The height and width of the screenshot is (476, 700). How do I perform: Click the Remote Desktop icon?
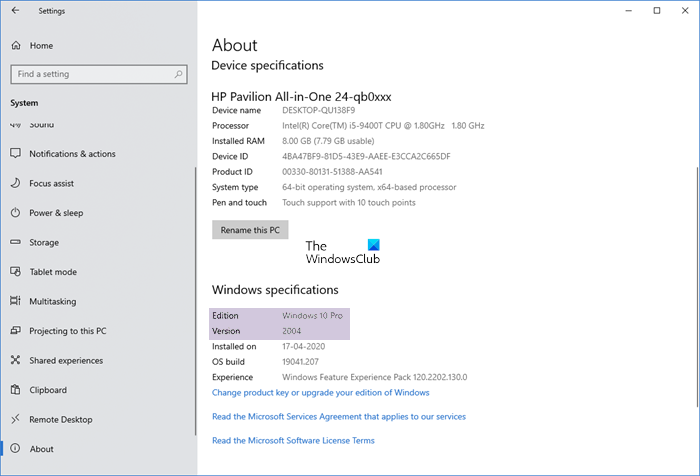click(x=16, y=420)
